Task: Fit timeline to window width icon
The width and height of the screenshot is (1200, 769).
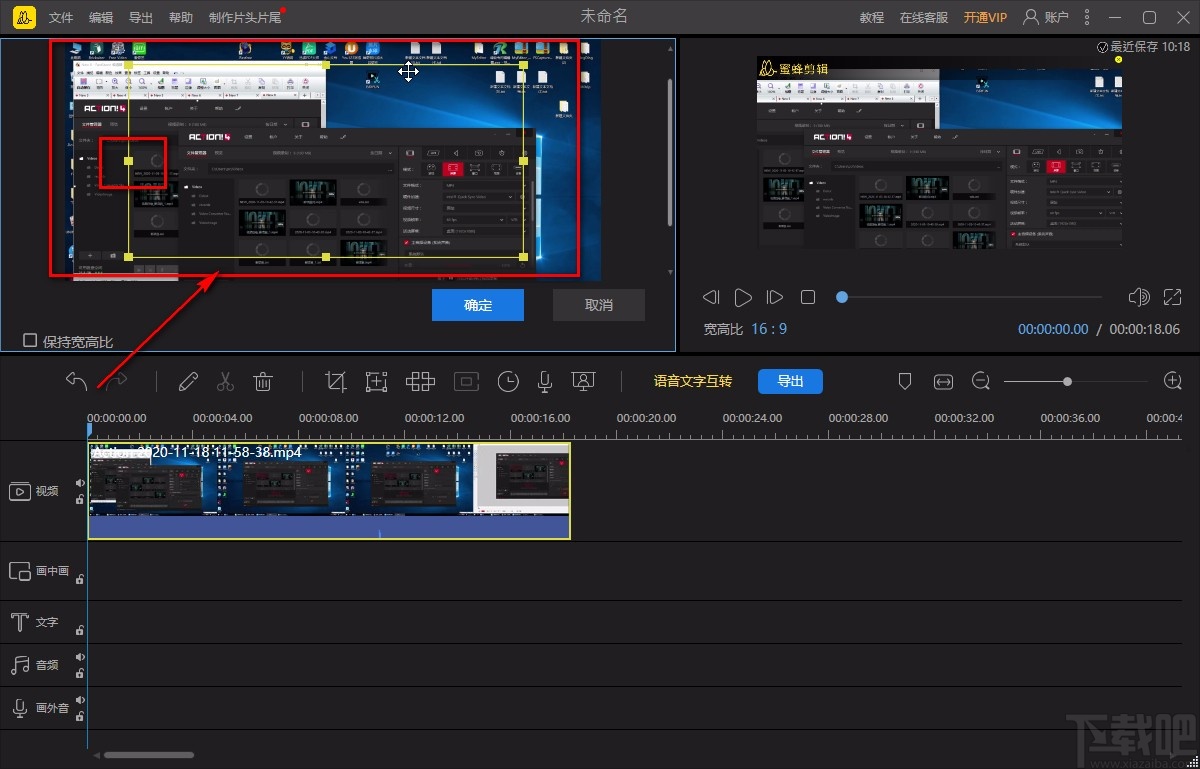Action: pyautogui.click(x=943, y=381)
